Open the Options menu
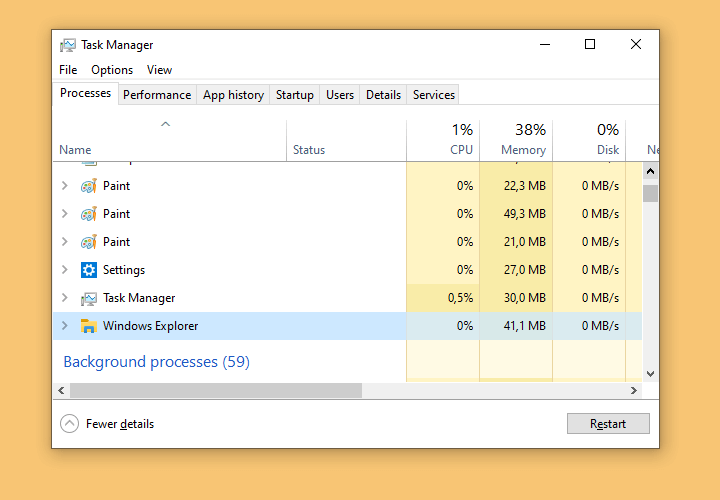Viewport: 720px width, 500px height. tap(112, 70)
